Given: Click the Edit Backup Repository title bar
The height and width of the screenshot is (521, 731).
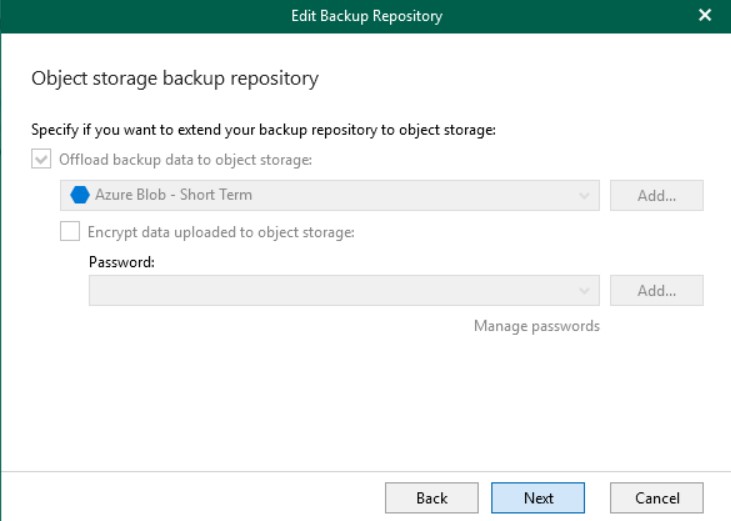Looking at the screenshot, I should click(366, 16).
